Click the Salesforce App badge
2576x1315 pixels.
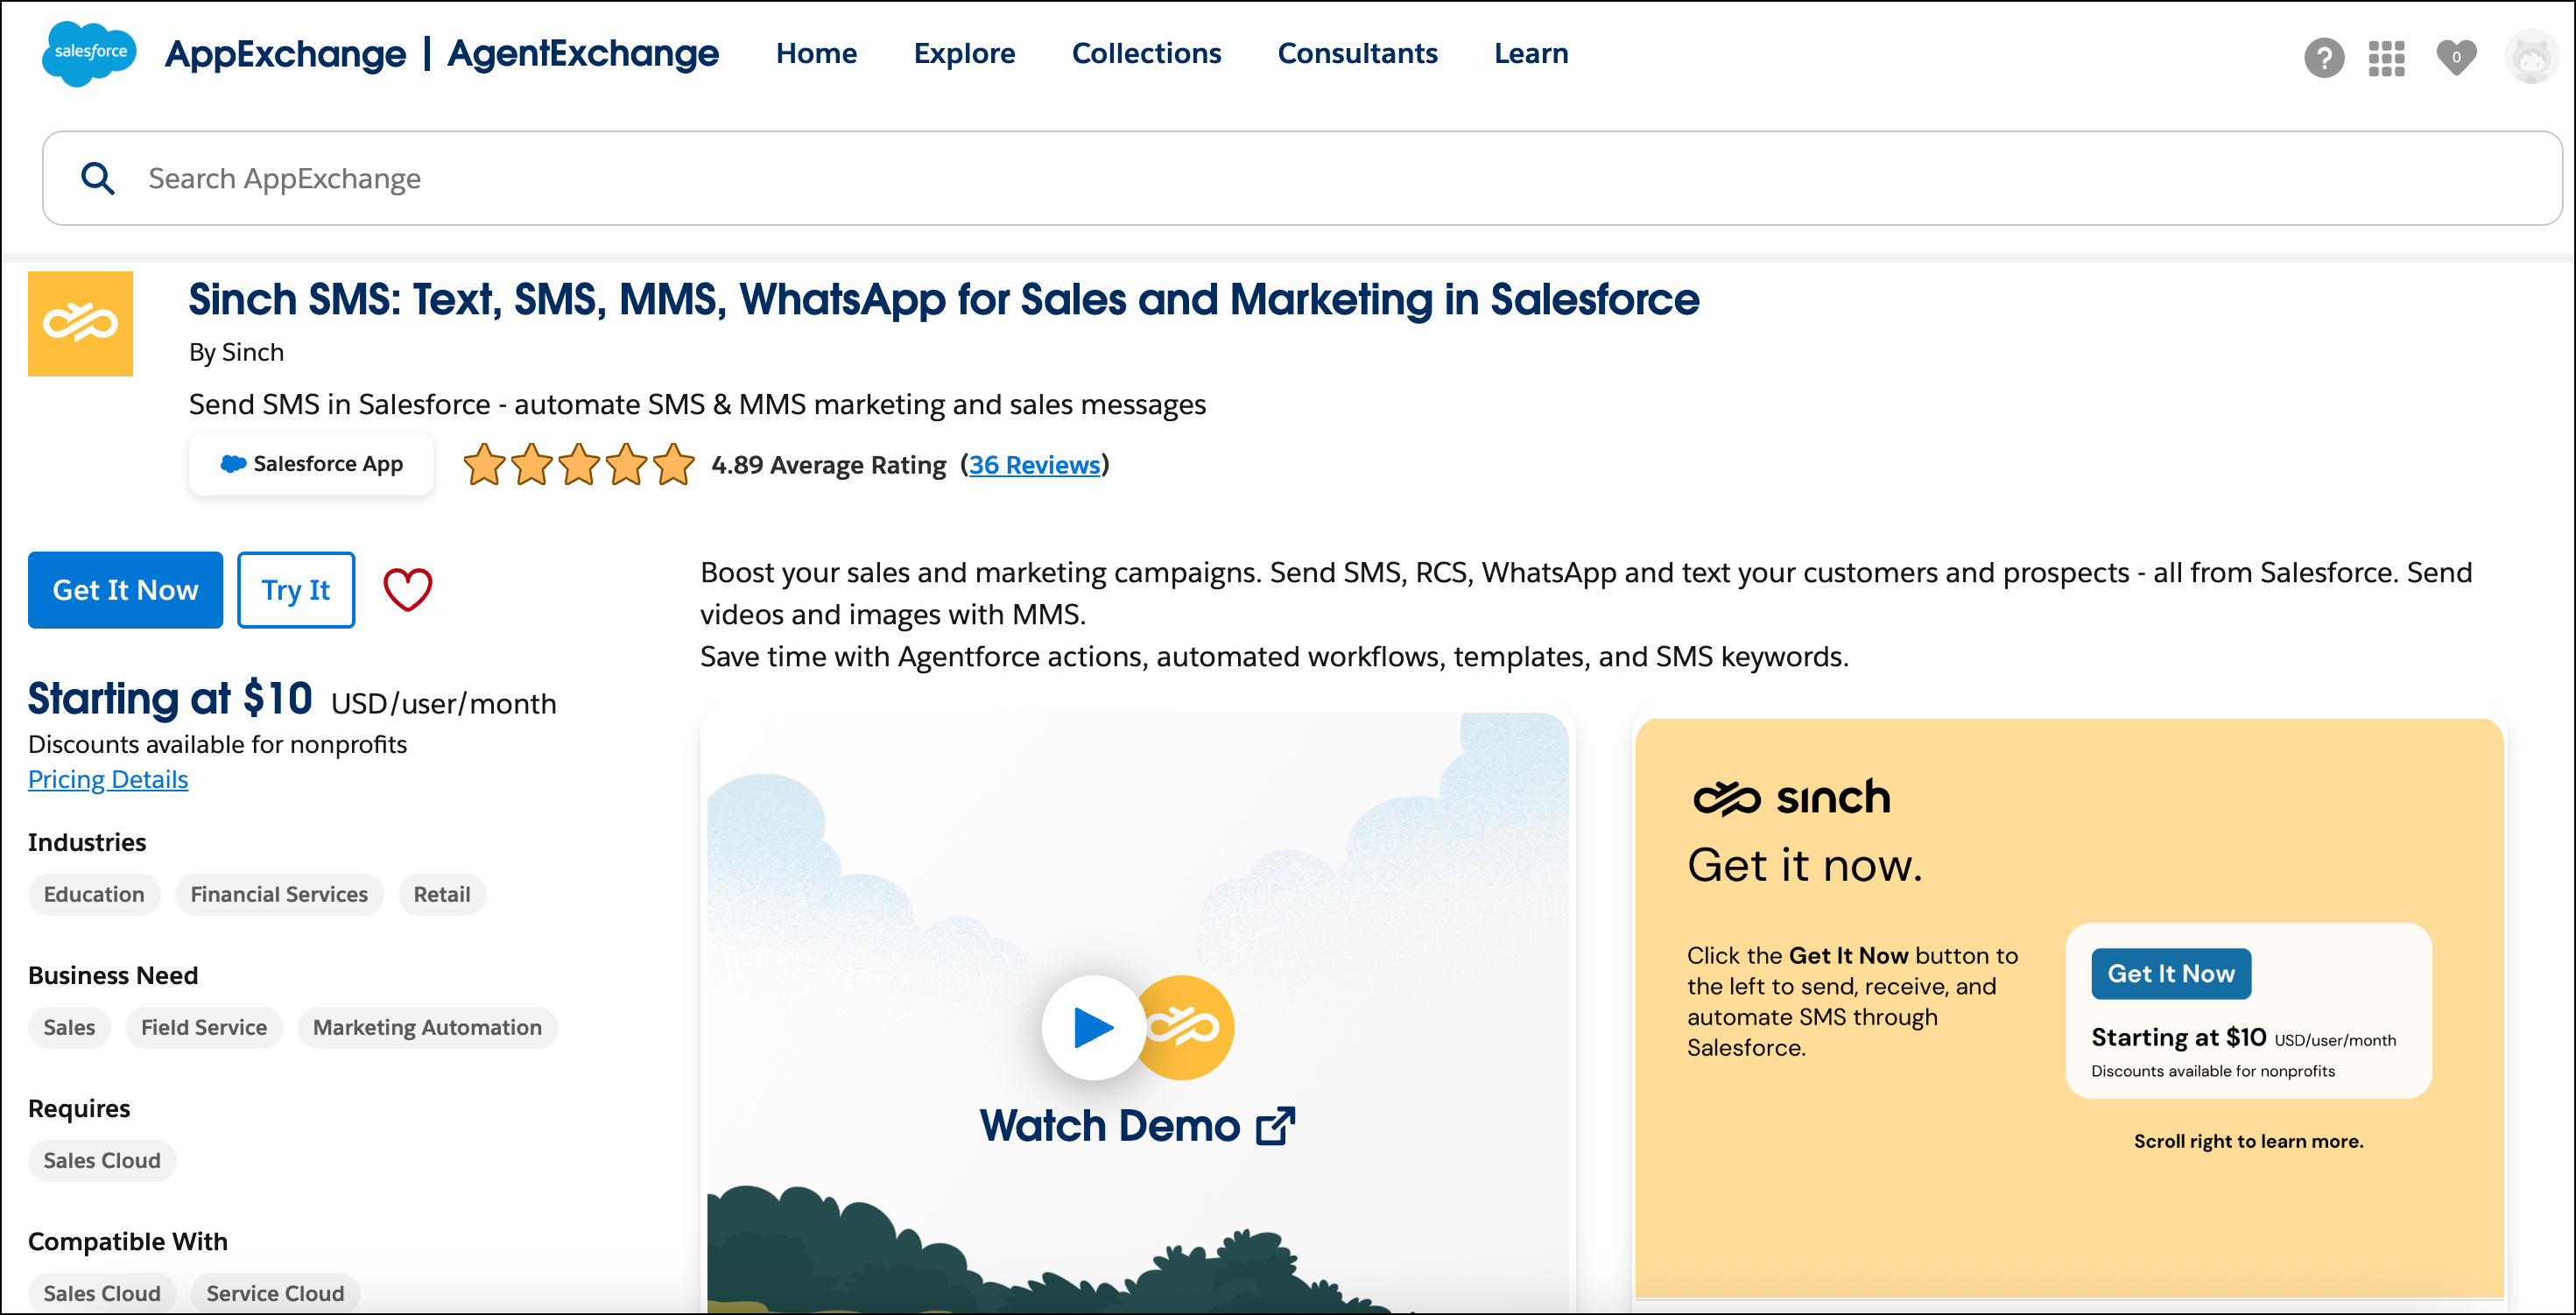pos(311,464)
